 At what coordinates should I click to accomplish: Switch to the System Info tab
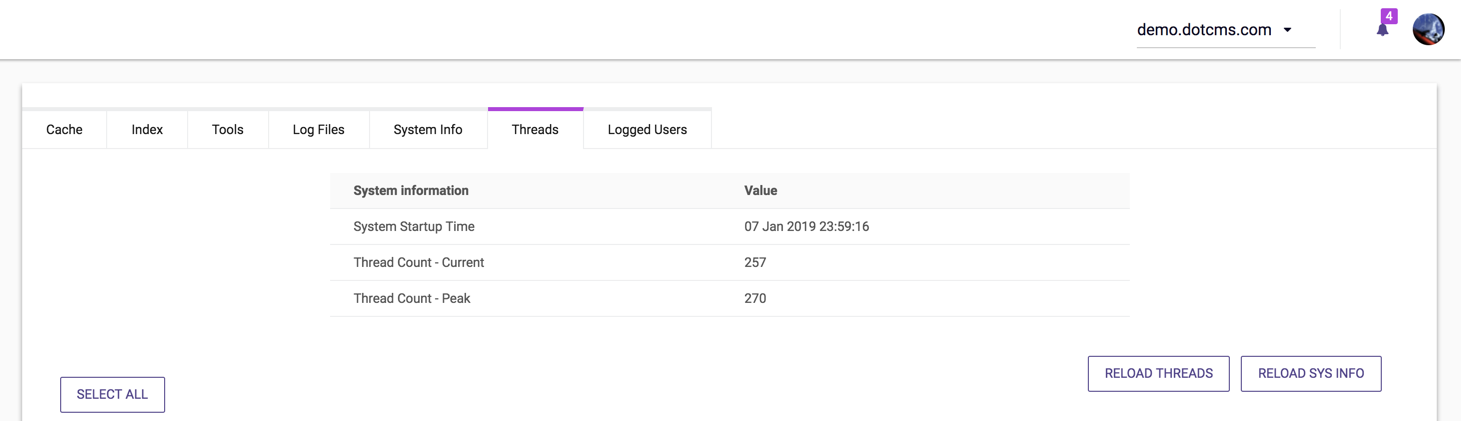(x=428, y=129)
